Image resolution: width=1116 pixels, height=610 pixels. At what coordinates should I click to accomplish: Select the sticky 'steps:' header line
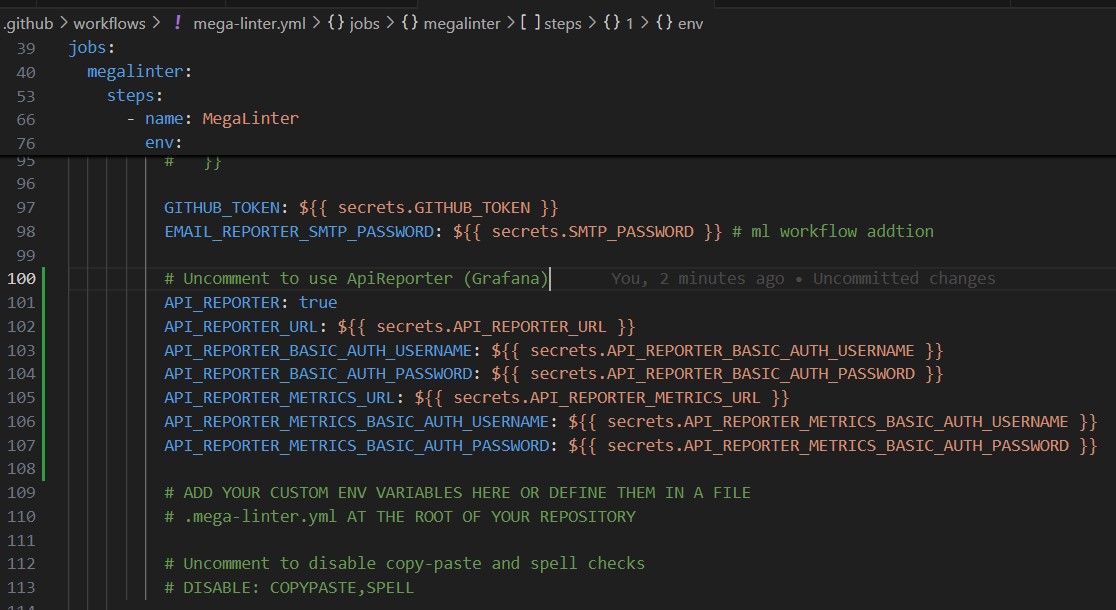[x=135, y=96]
